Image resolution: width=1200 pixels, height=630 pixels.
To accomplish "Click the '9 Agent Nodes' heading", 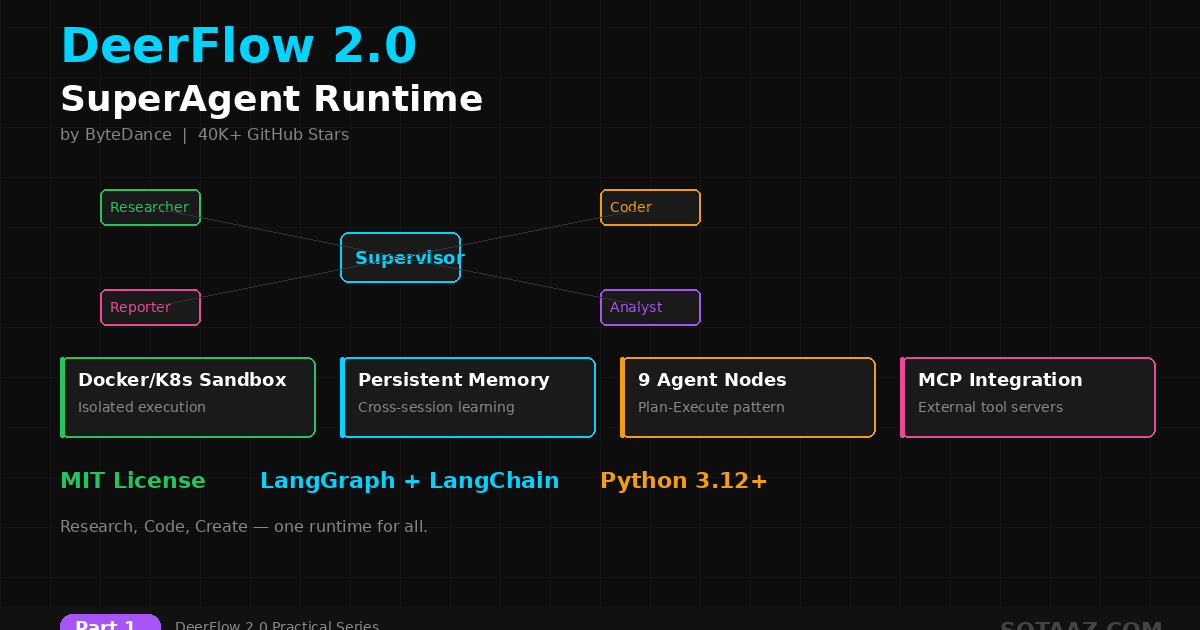I will 712,380.
